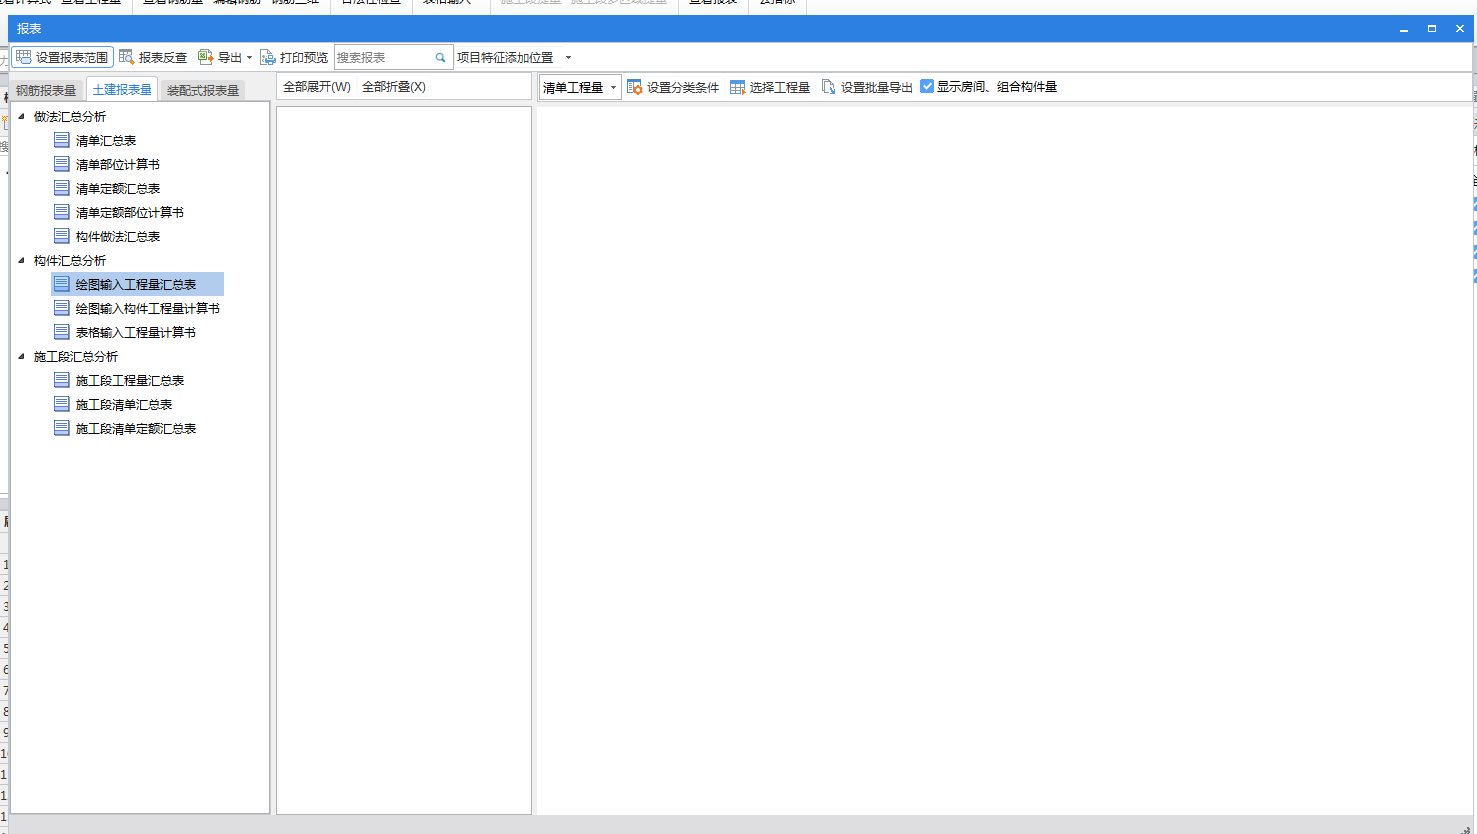Switch to 钢筋报表量 tab
Screen dimensions: 1477x834
pos(46,90)
